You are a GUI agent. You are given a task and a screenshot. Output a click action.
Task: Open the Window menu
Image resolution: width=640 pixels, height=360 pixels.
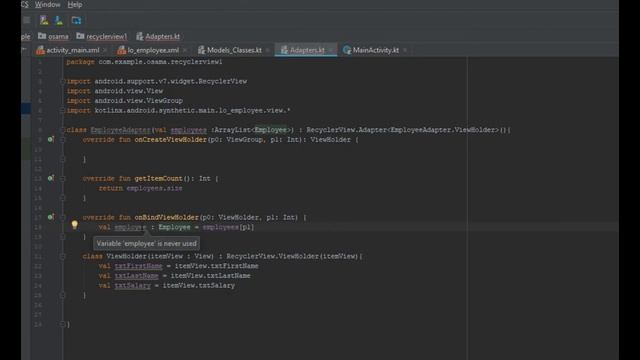47,4
